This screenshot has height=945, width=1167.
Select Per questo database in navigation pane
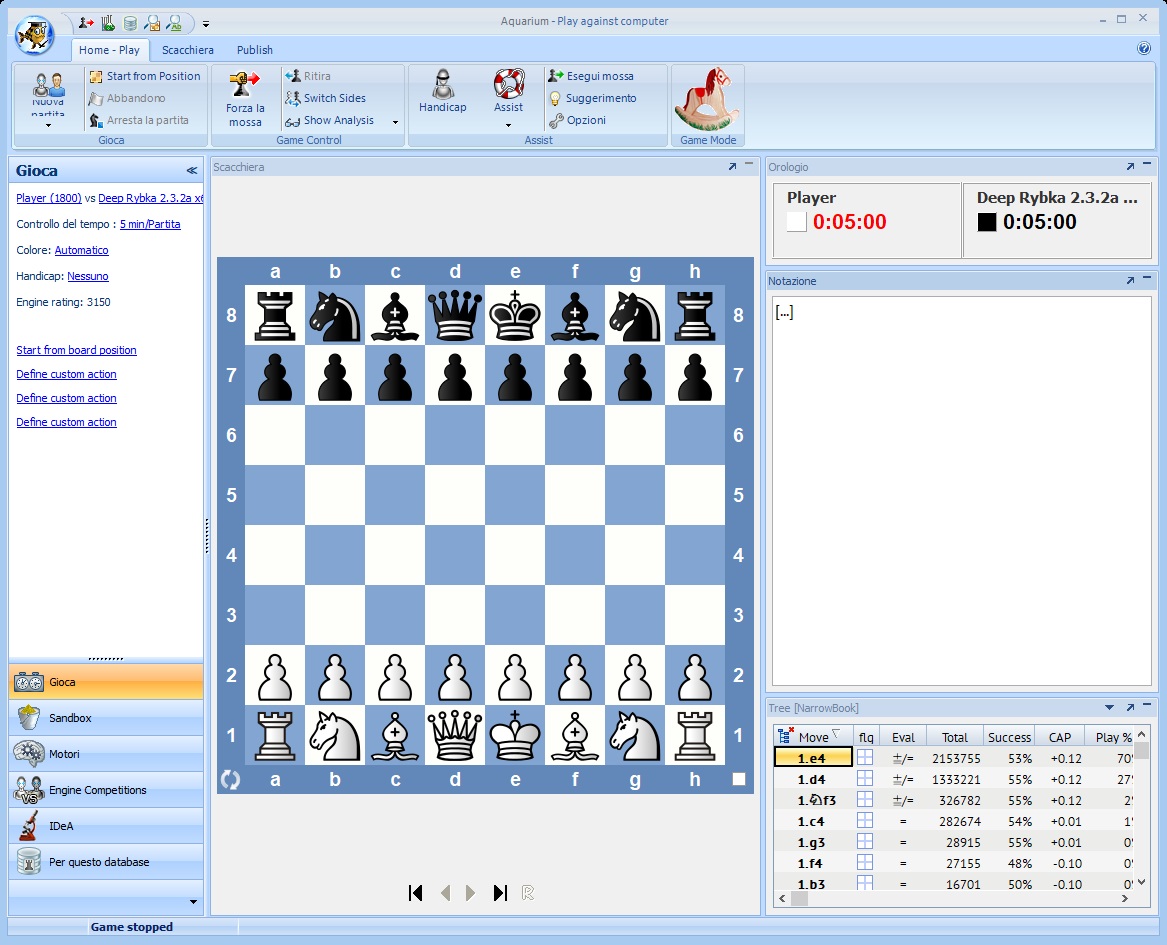click(x=106, y=862)
